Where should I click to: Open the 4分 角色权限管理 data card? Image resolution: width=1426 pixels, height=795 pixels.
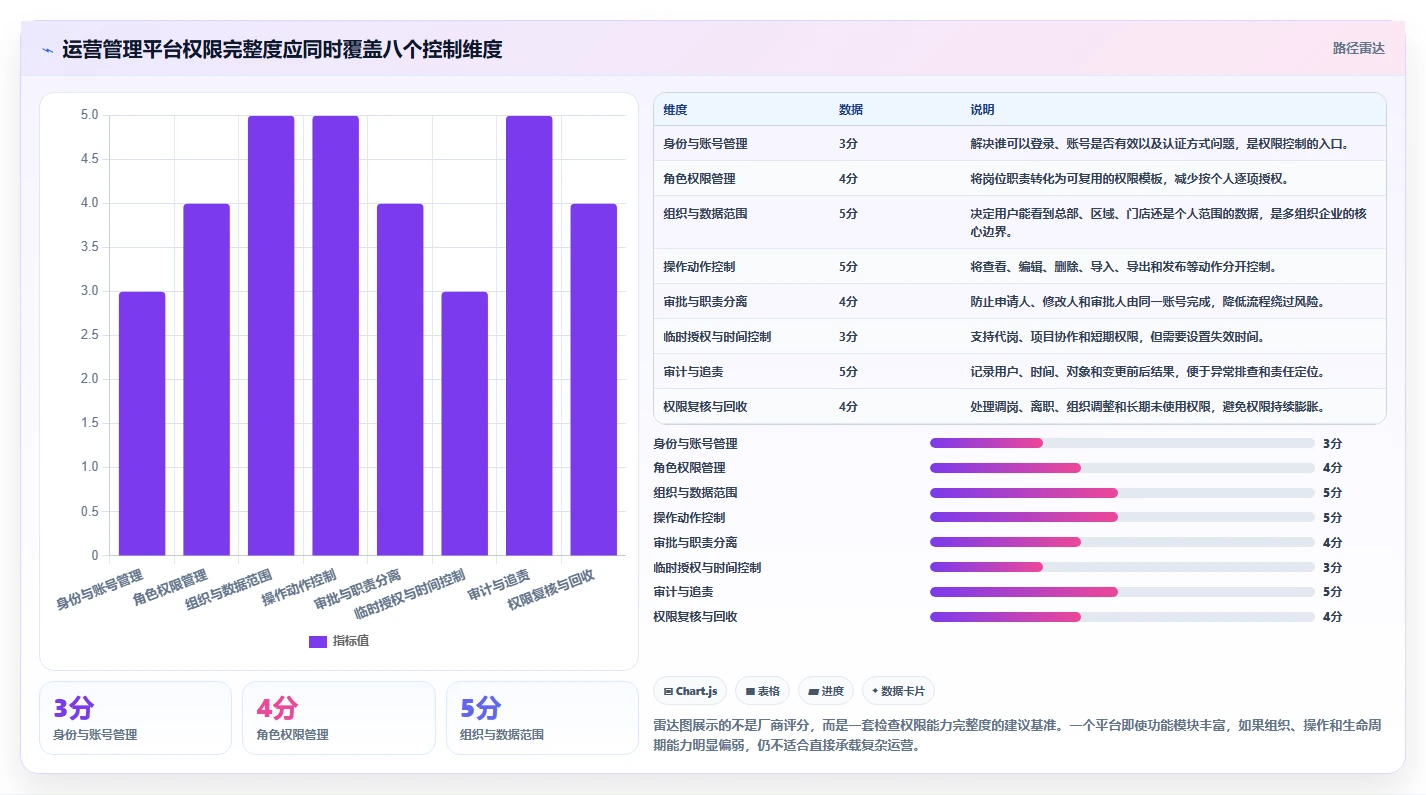[339, 718]
